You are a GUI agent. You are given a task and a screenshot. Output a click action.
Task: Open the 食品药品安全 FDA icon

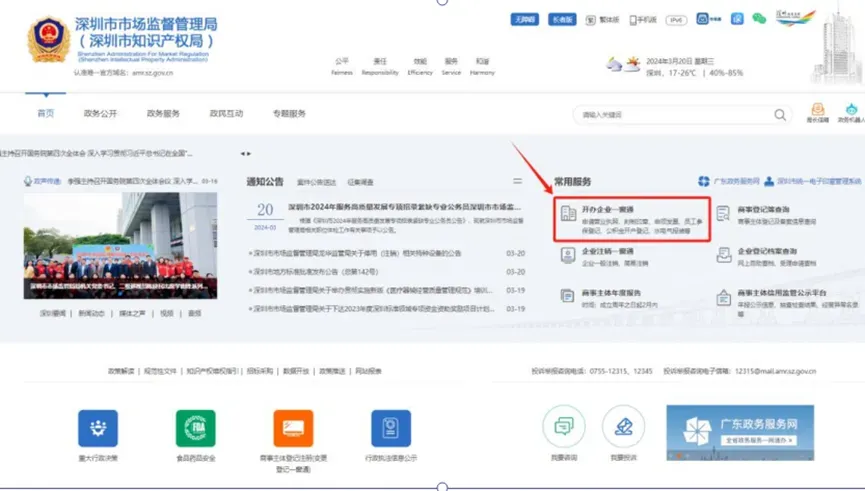(x=195, y=428)
